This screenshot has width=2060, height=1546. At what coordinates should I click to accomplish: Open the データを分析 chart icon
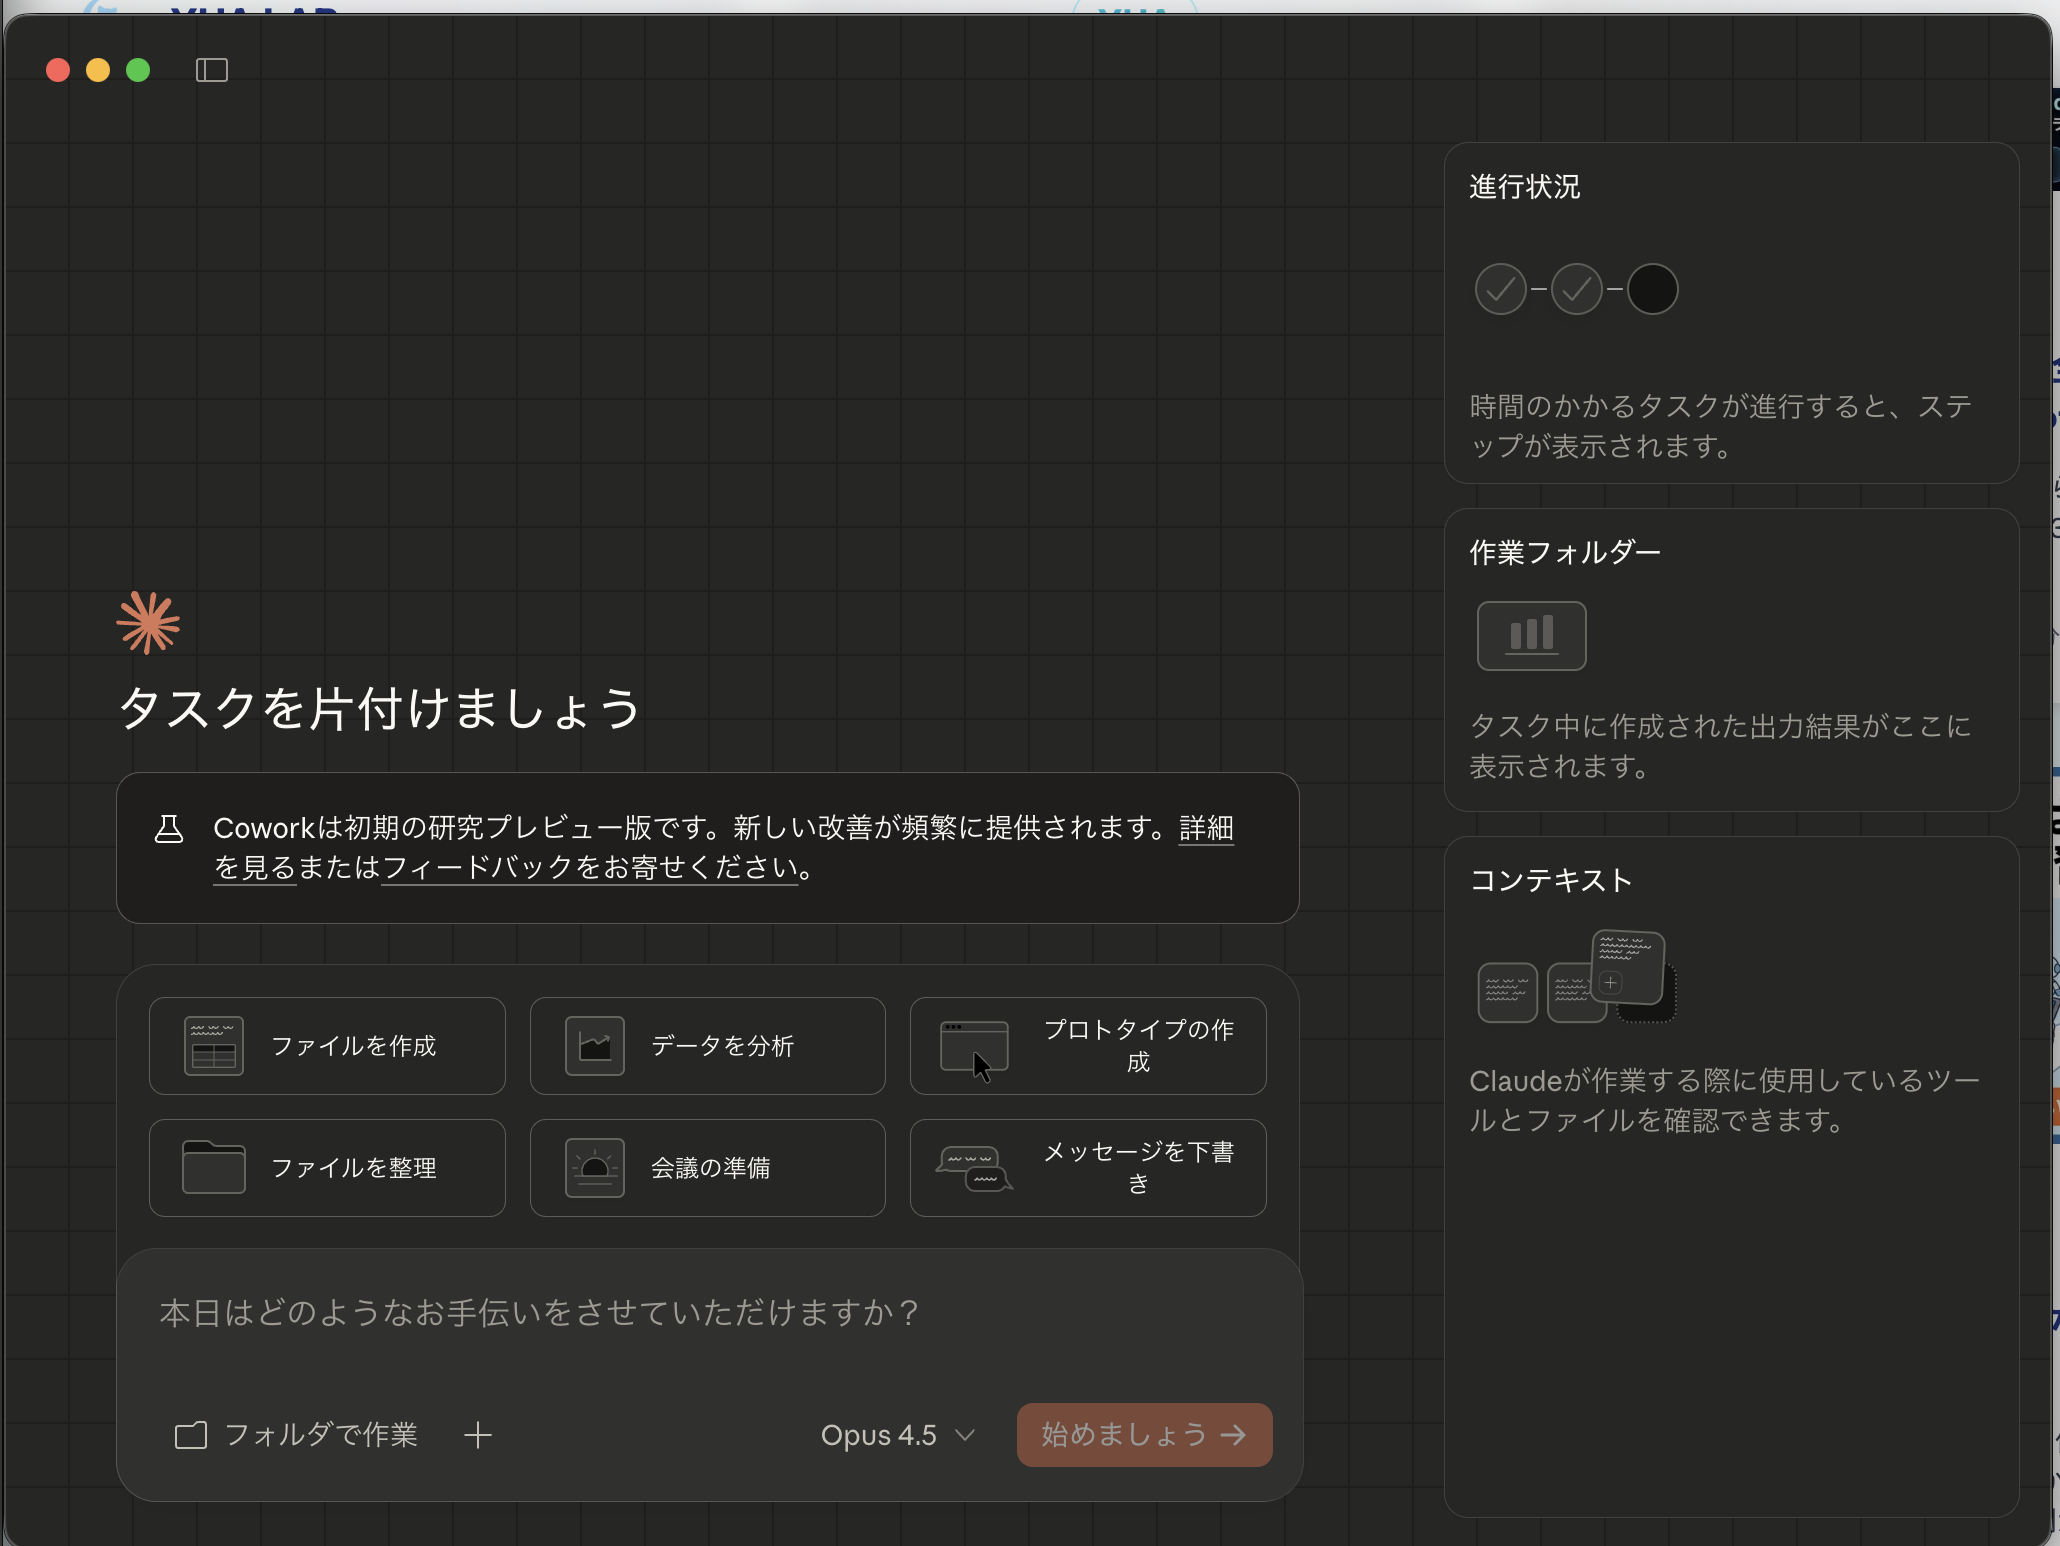(594, 1044)
